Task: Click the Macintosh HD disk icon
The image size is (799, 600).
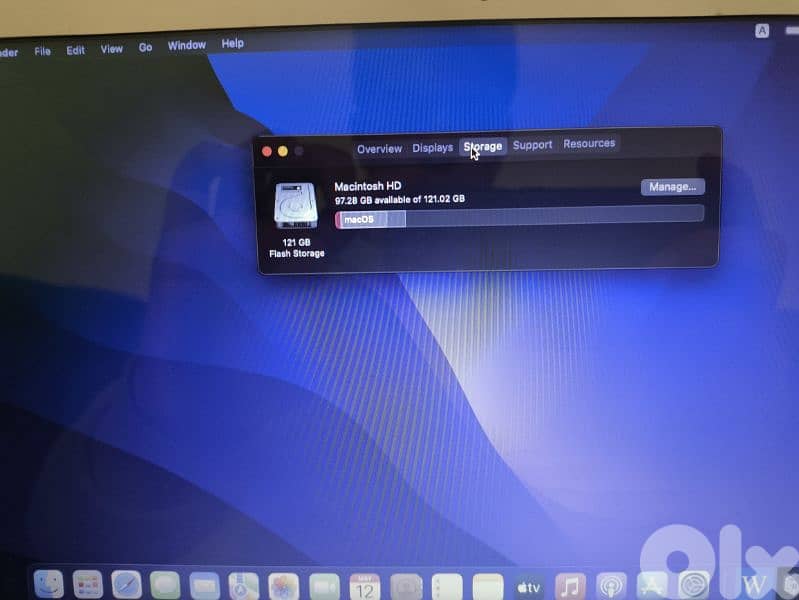Action: tap(296, 206)
